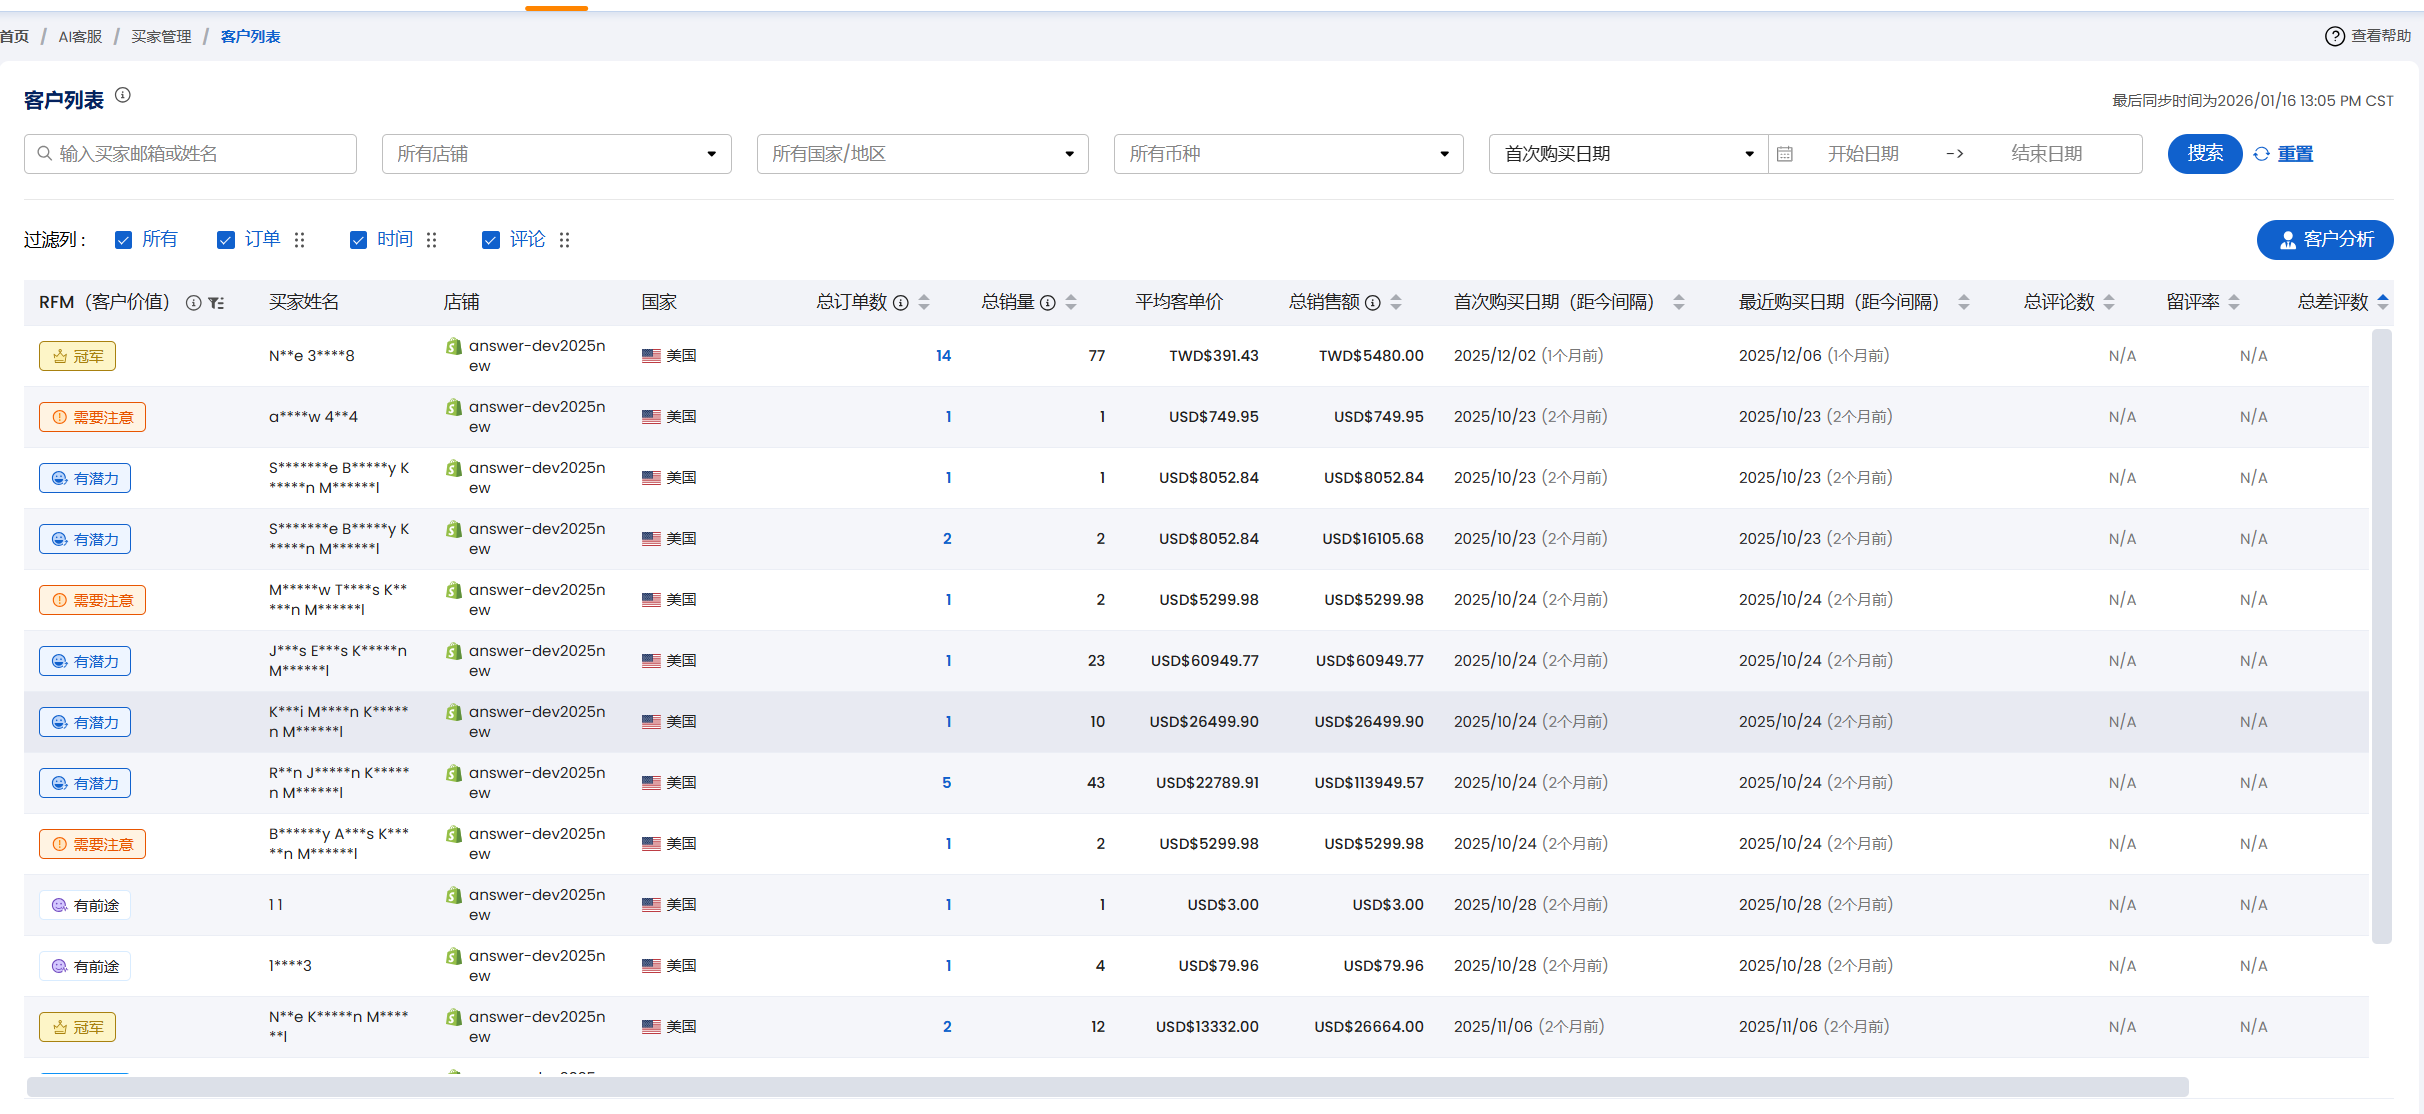Sort by 总销量 using sort arrows
Image resolution: width=2424 pixels, height=1114 pixels.
point(1071,302)
